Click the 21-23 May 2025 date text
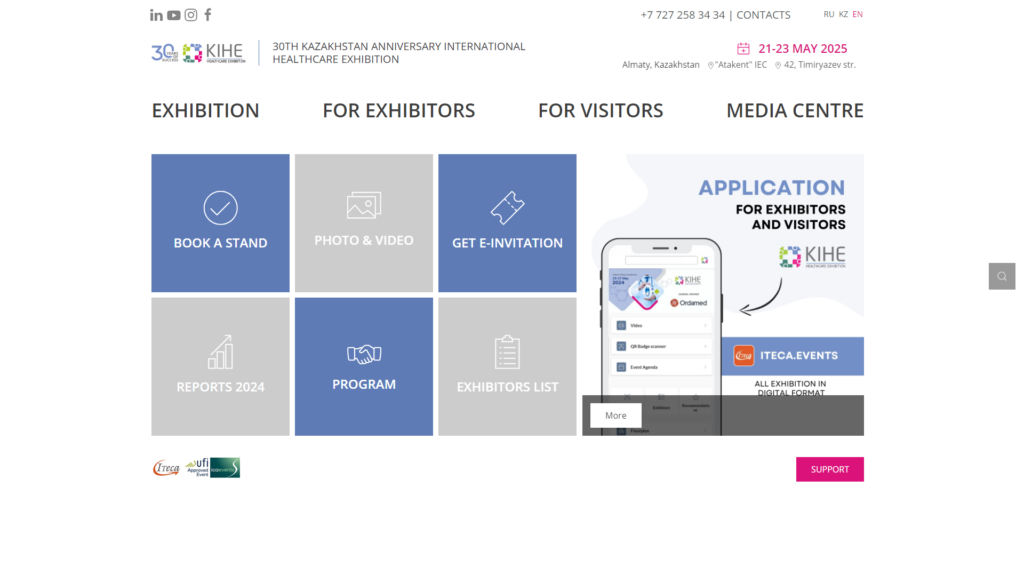 (x=803, y=49)
